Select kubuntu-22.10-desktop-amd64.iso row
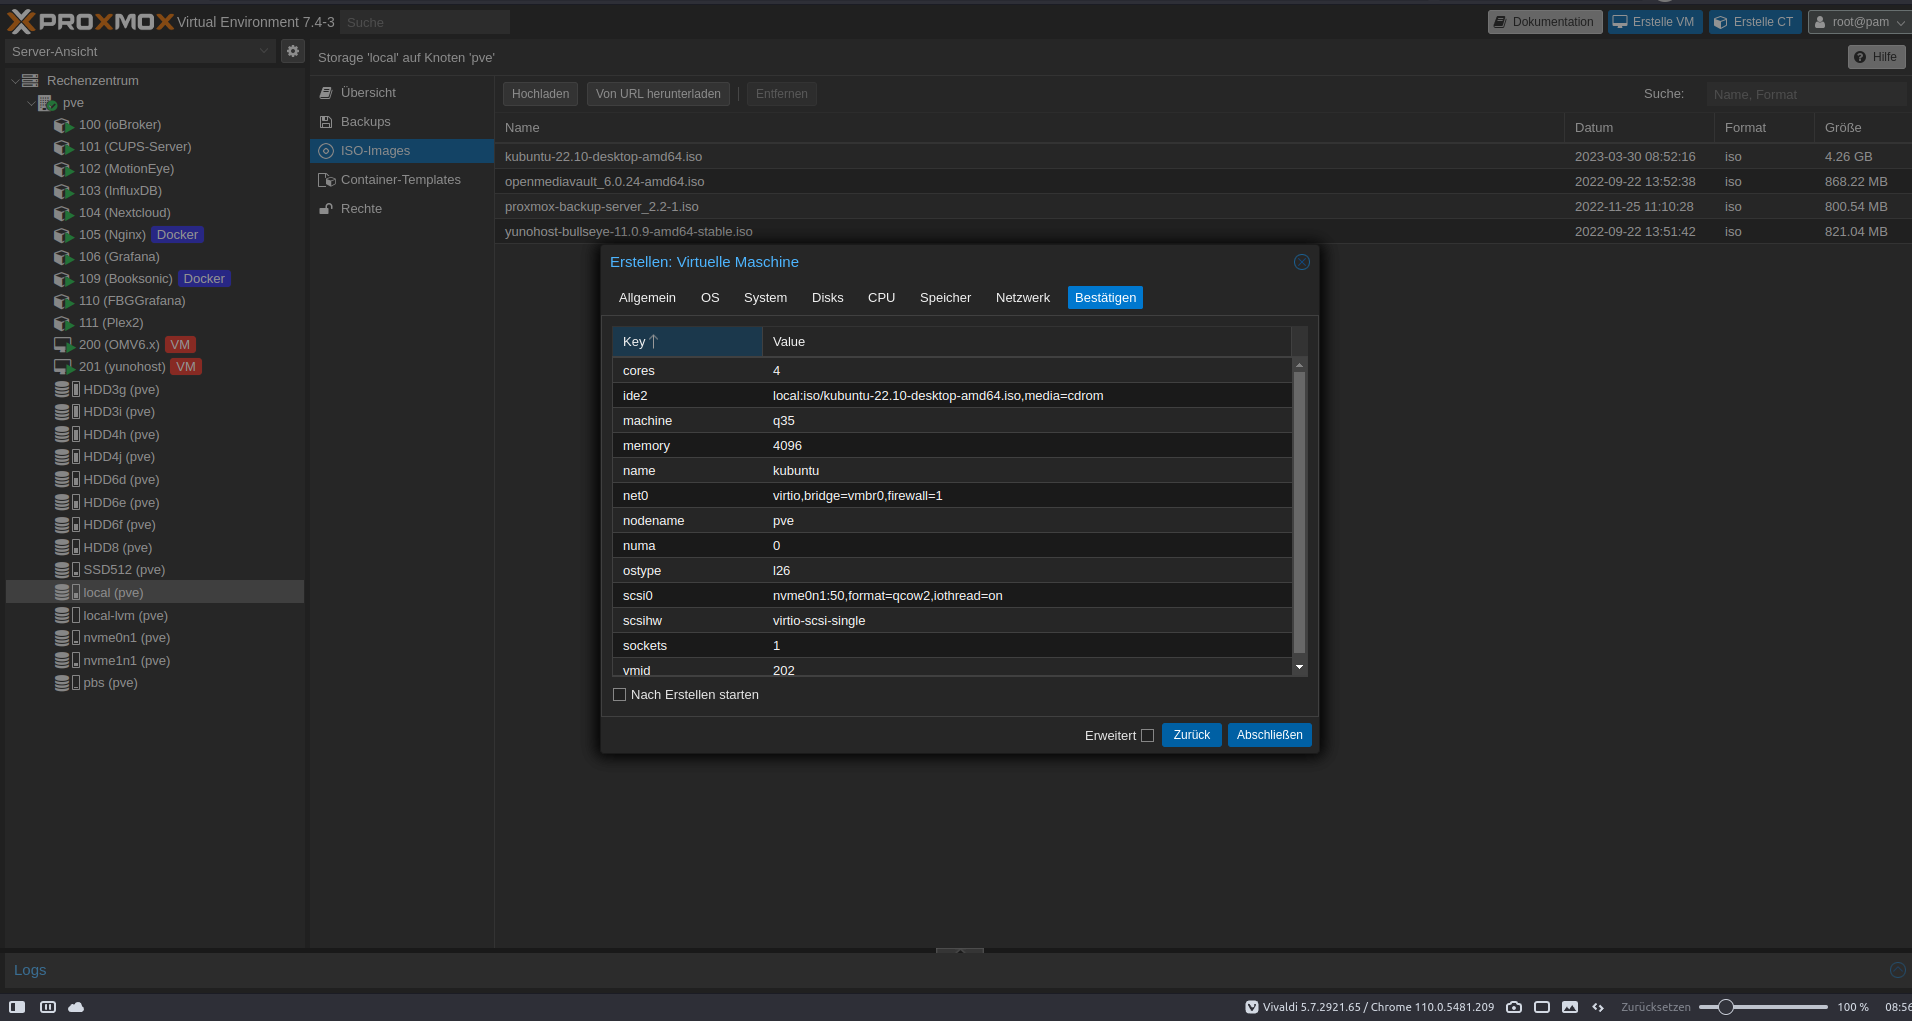 (x=1203, y=157)
